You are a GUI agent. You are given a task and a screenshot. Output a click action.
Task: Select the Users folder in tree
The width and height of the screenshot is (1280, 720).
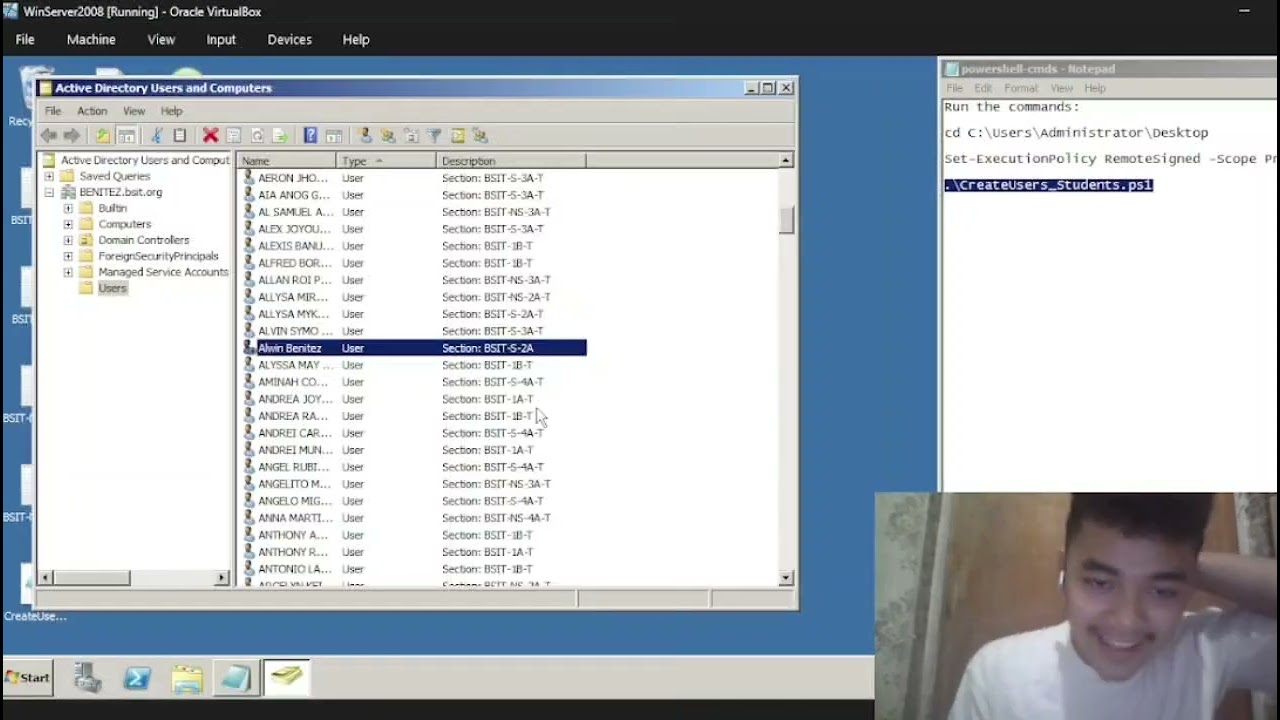pyautogui.click(x=112, y=288)
